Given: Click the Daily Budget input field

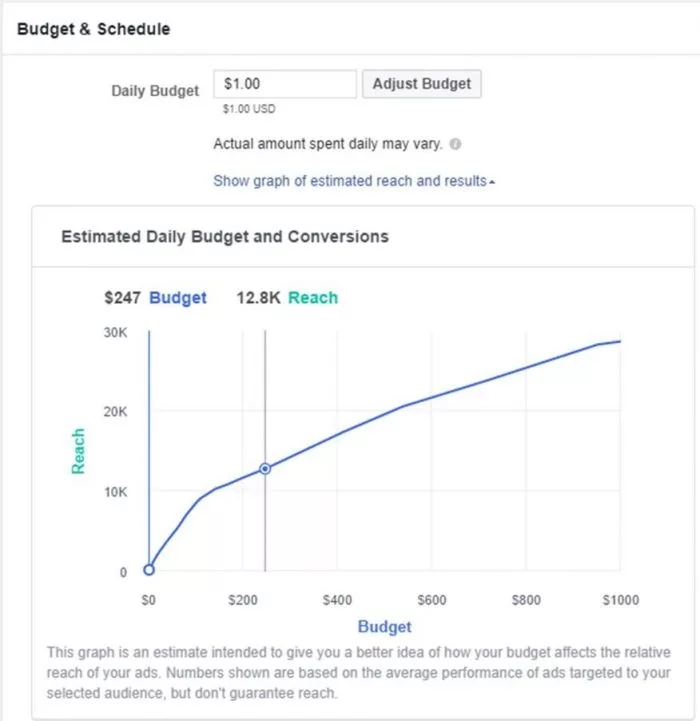Looking at the screenshot, I should [x=286, y=84].
